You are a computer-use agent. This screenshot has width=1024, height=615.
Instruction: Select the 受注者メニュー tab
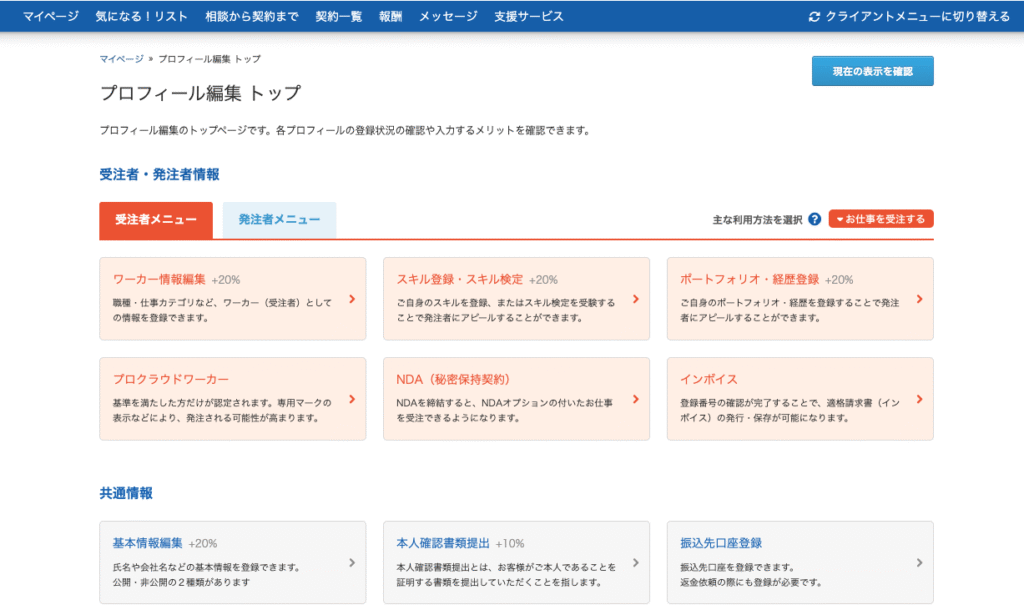(x=156, y=220)
